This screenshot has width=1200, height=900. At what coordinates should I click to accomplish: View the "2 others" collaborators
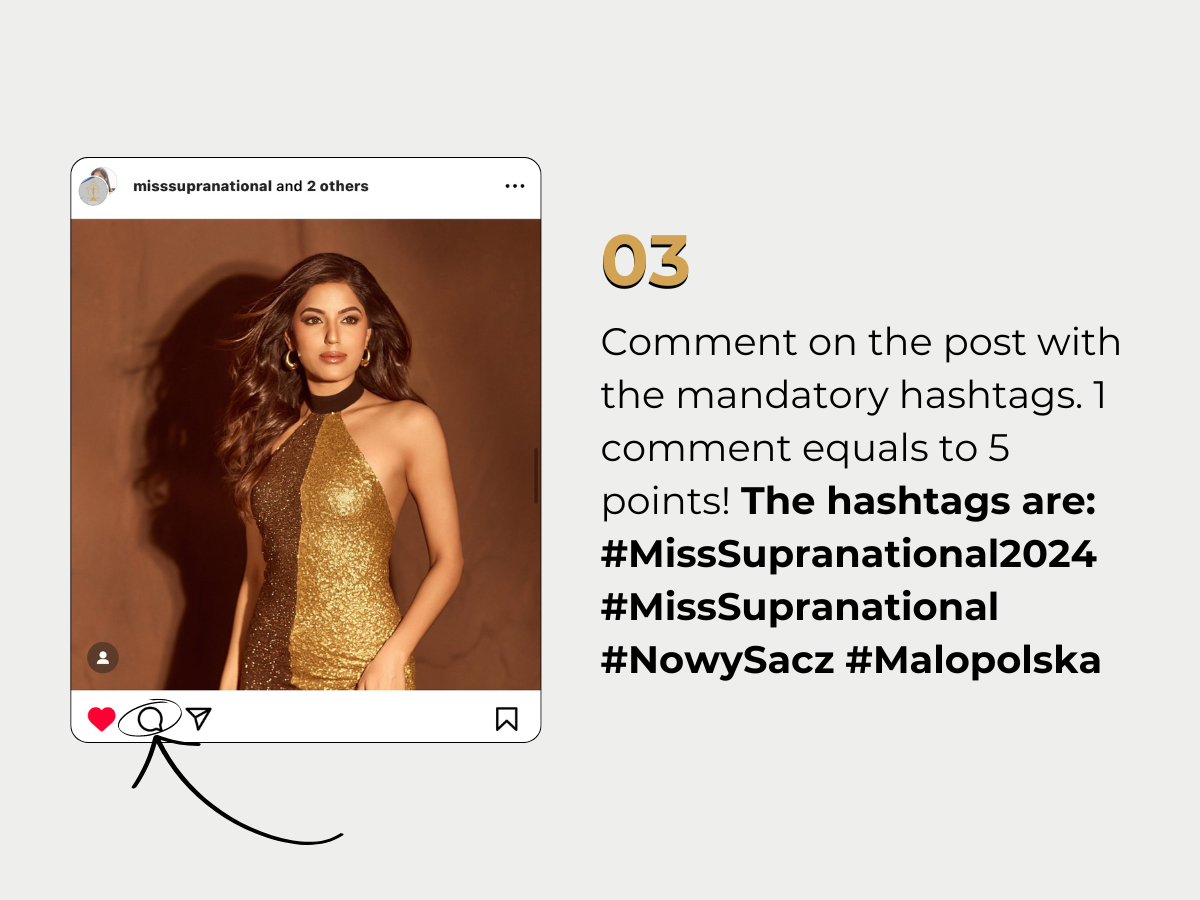coord(337,186)
